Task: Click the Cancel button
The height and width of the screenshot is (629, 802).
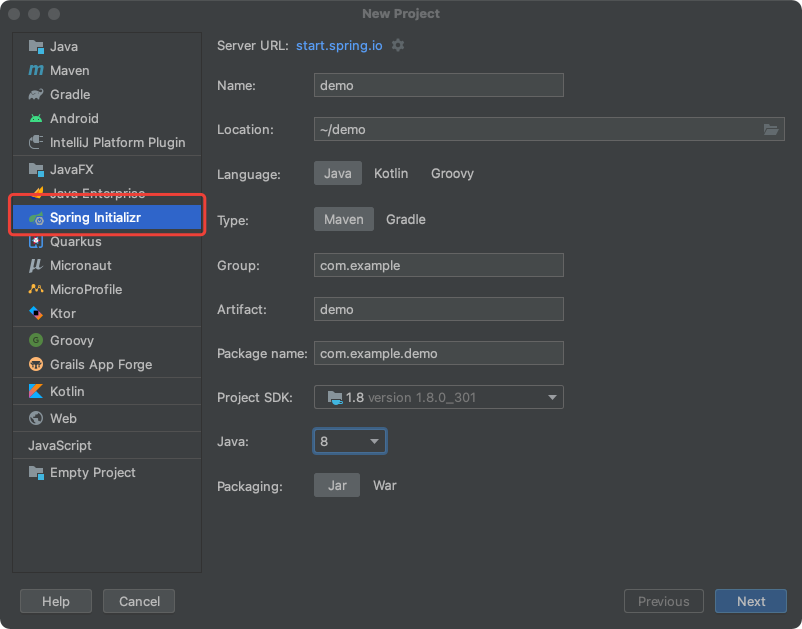Action: click(x=139, y=601)
